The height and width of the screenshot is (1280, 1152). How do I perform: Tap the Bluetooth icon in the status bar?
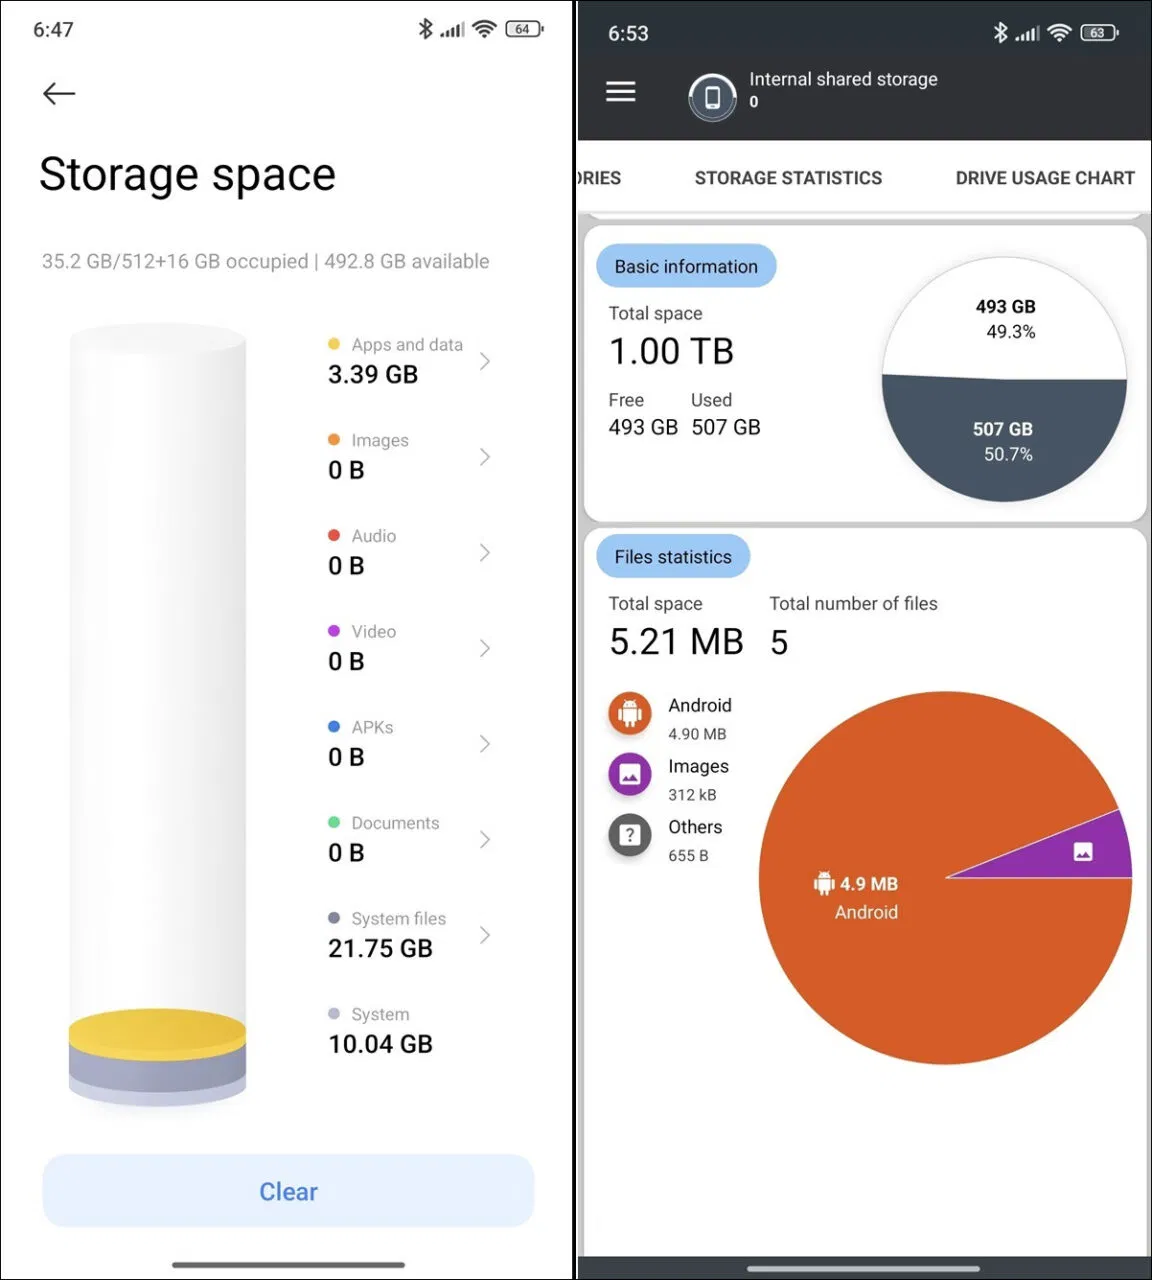coord(424,29)
